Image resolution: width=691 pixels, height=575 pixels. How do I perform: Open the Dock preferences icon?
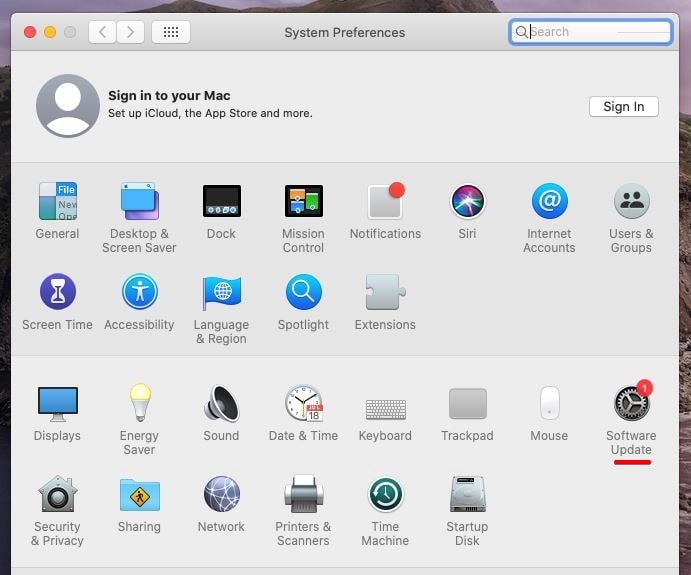click(x=222, y=201)
